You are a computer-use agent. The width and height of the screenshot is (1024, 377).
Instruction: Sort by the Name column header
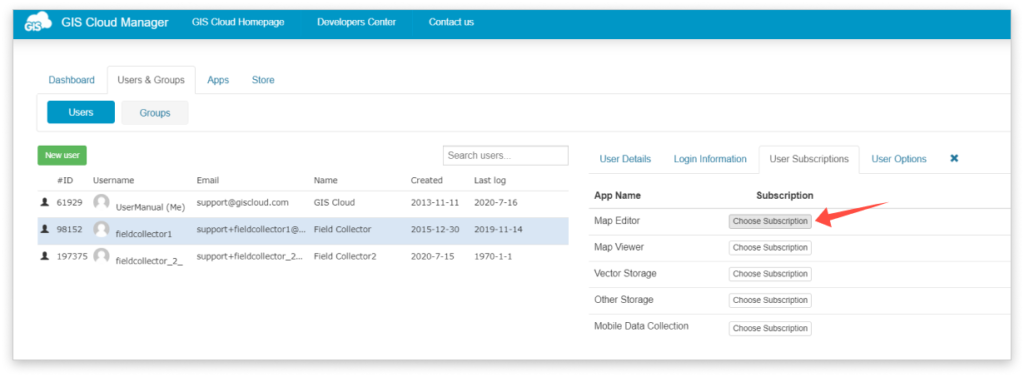click(x=325, y=180)
